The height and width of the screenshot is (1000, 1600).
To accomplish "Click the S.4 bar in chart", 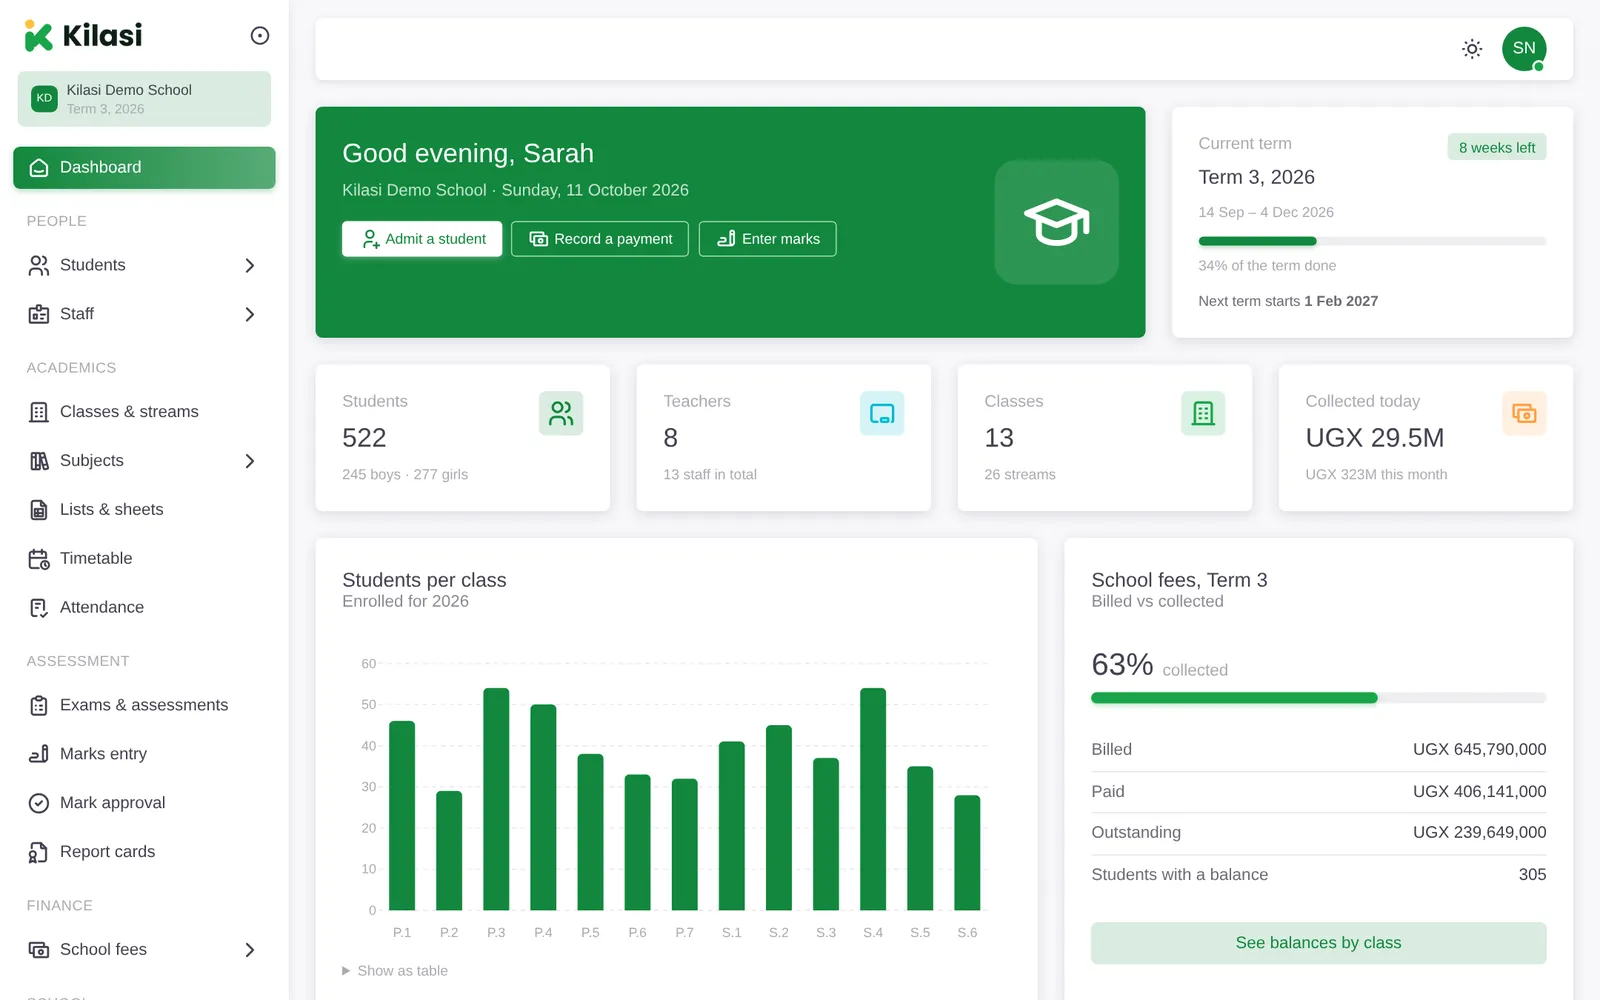I will pyautogui.click(x=873, y=799).
